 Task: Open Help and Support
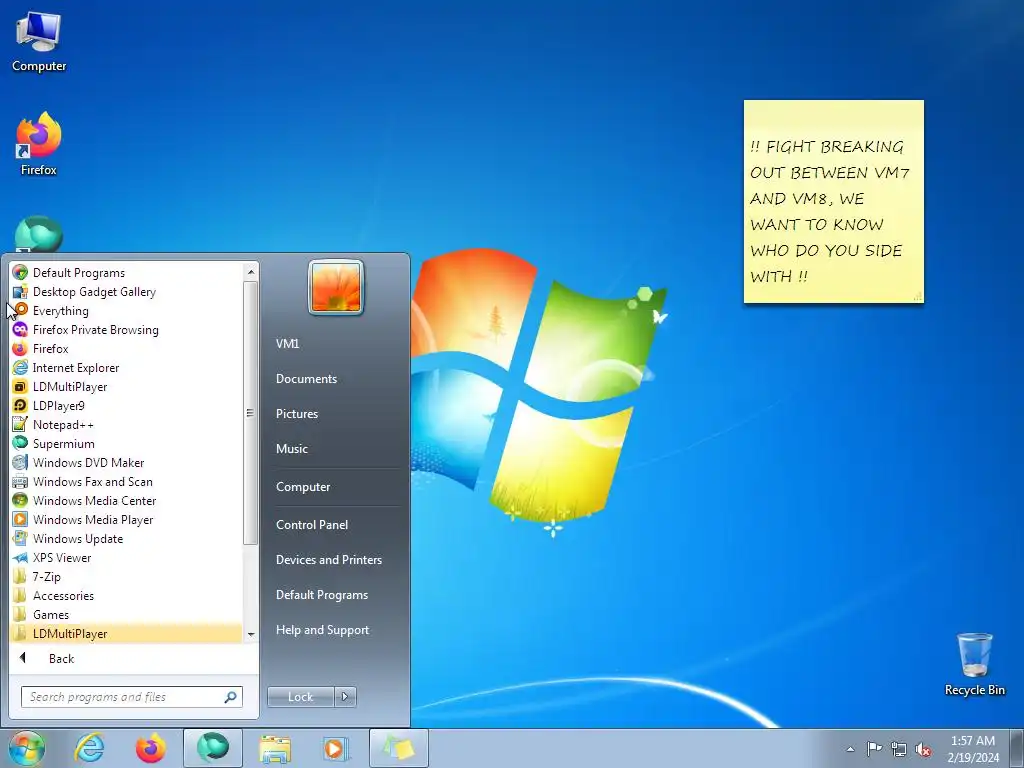pyautogui.click(x=322, y=630)
